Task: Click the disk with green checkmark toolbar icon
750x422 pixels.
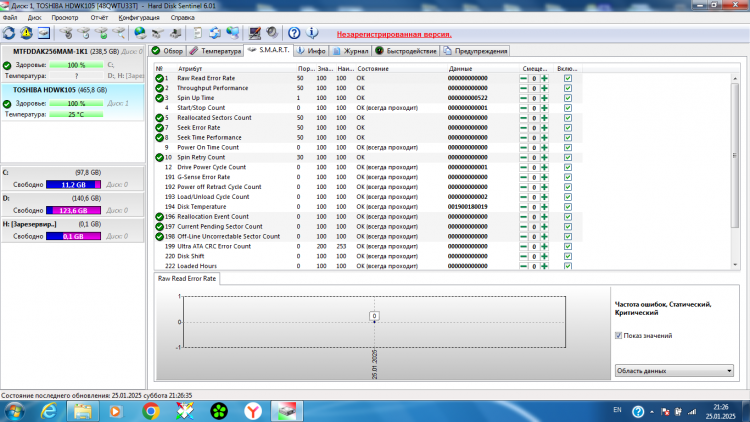Action: click(x=101, y=33)
